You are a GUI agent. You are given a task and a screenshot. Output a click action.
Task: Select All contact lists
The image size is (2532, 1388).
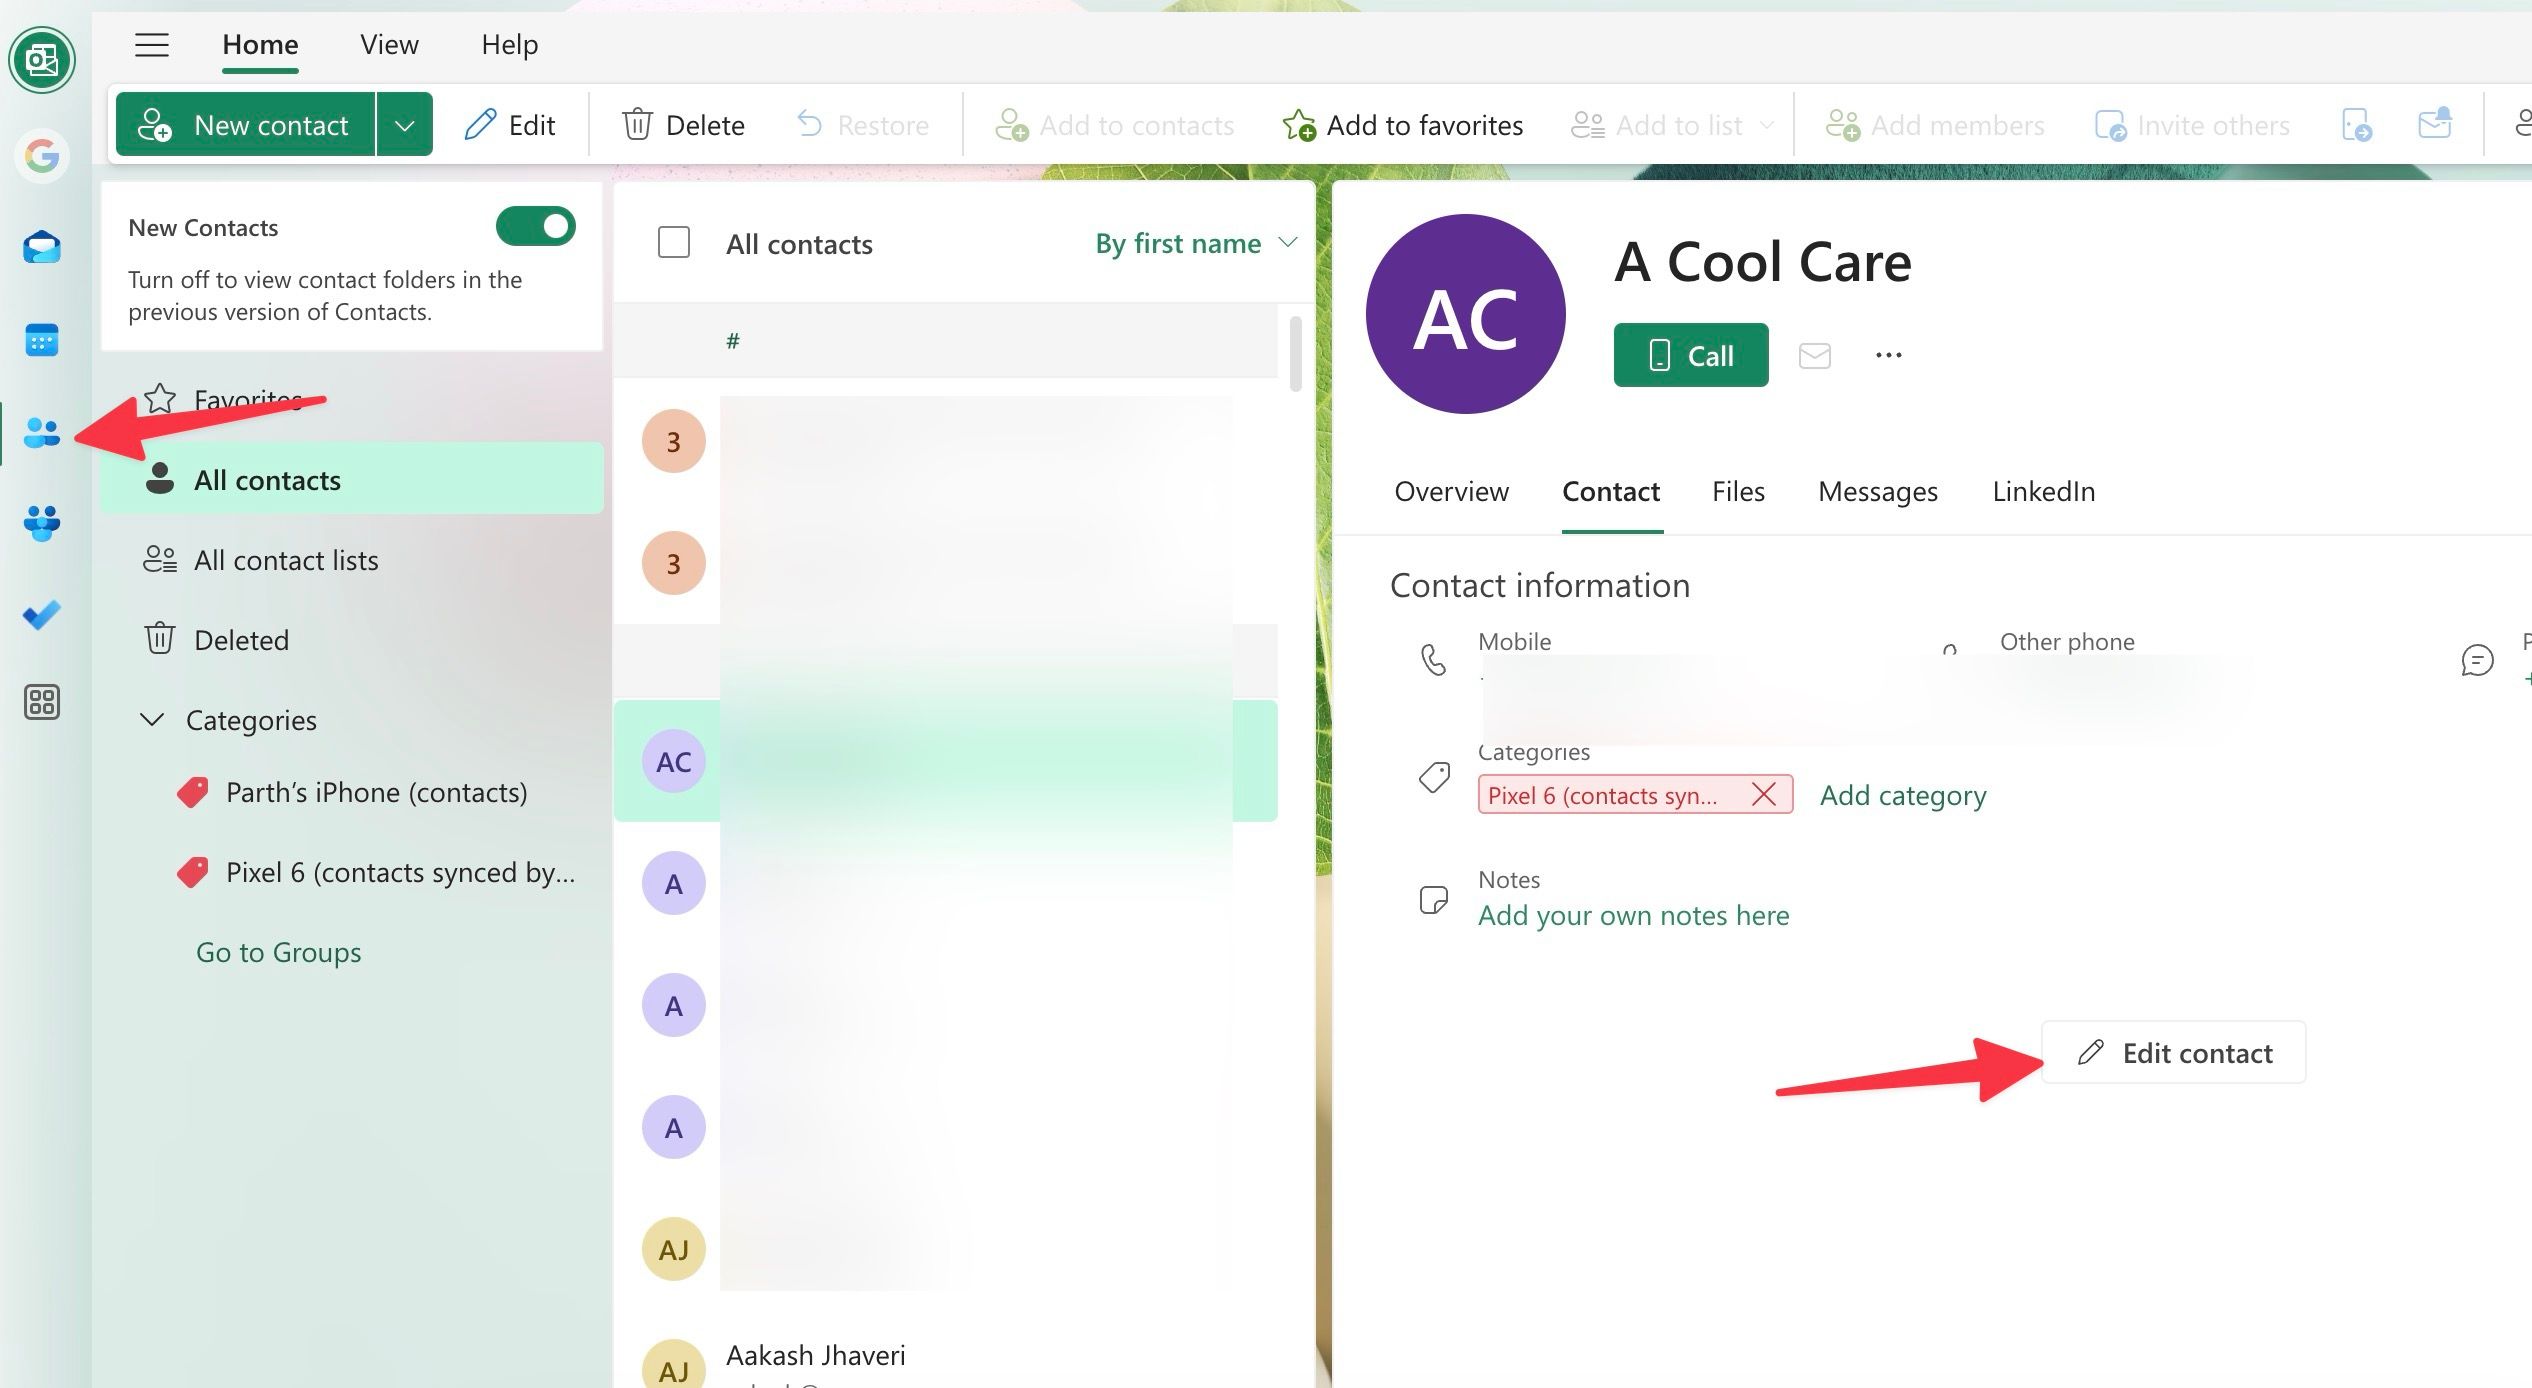click(352, 560)
